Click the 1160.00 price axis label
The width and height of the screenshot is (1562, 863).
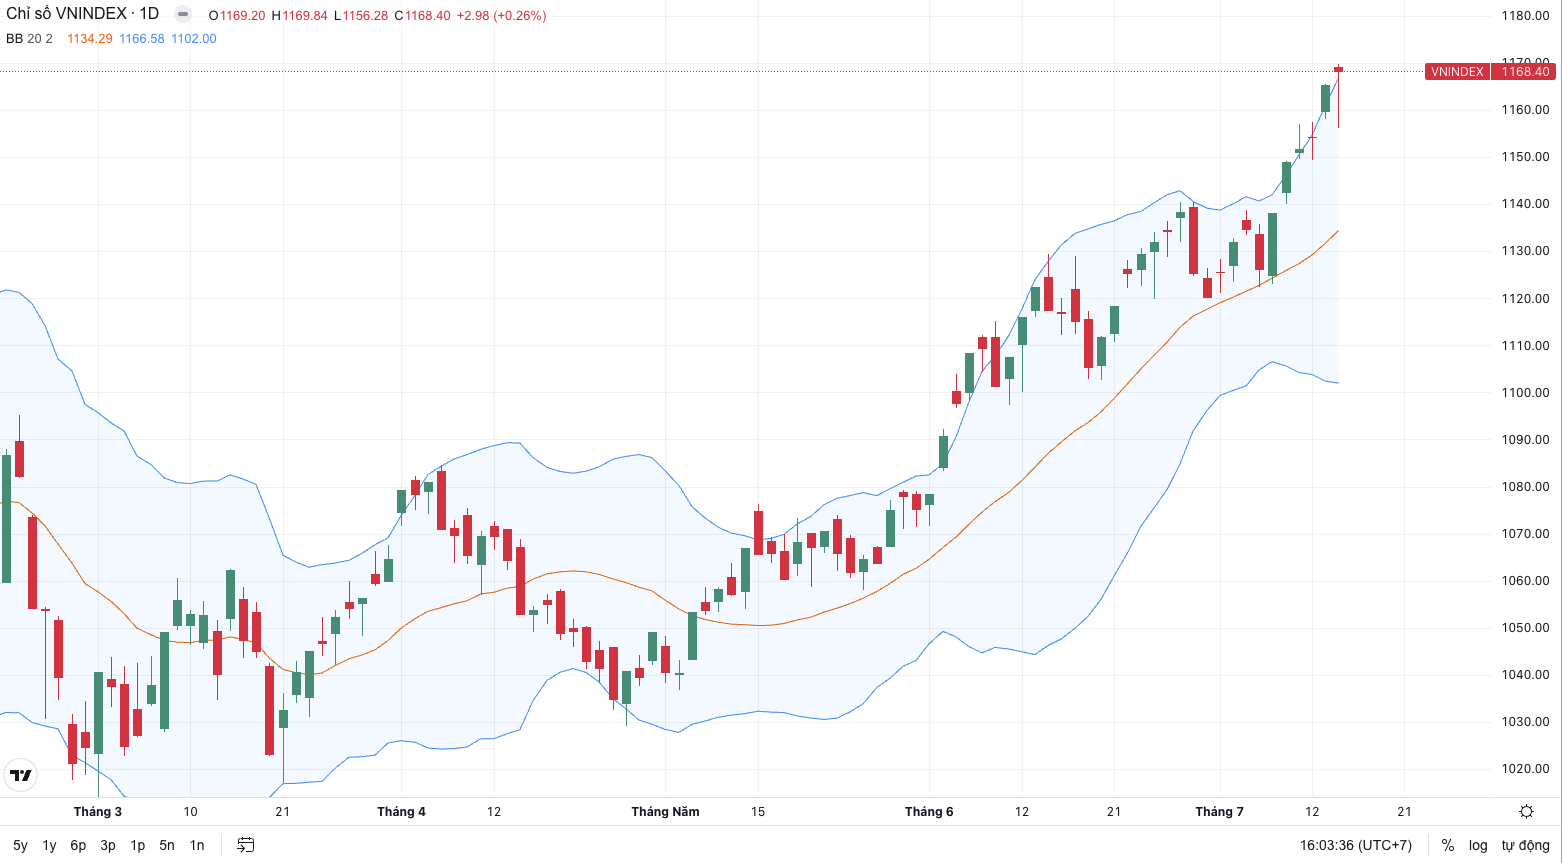[x=1525, y=110]
